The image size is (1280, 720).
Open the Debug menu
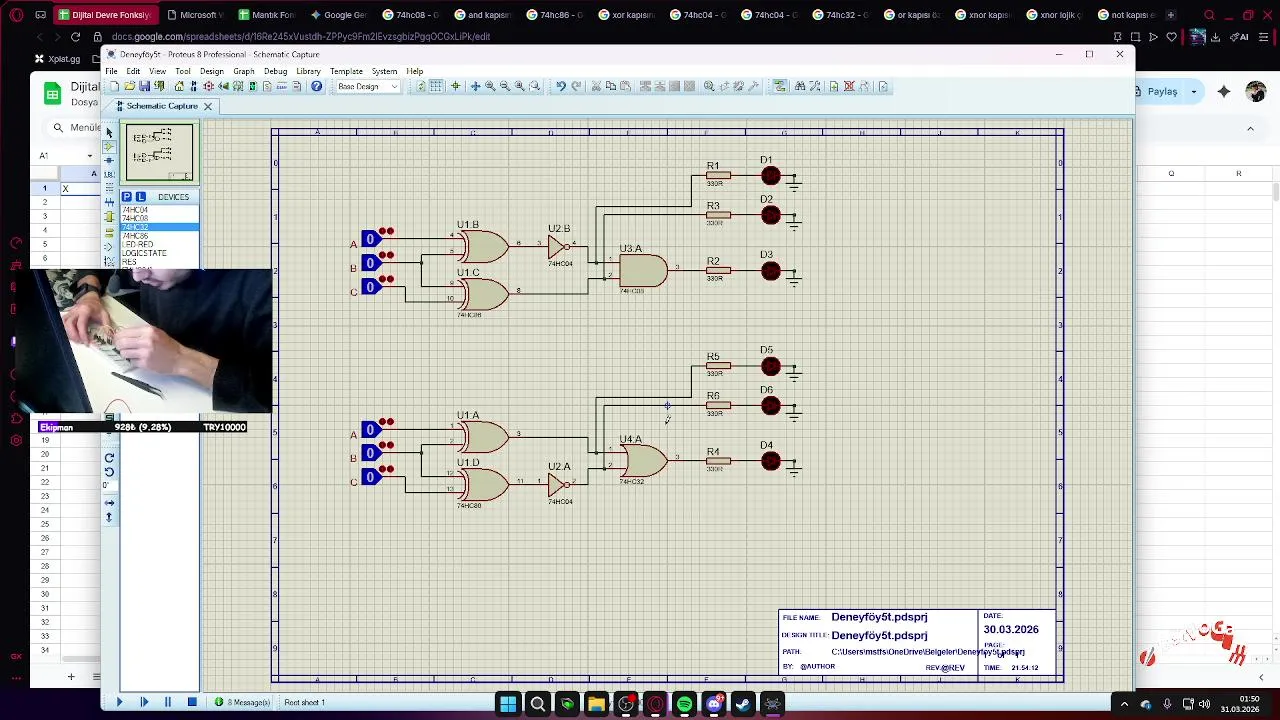pyautogui.click(x=275, y=71)
